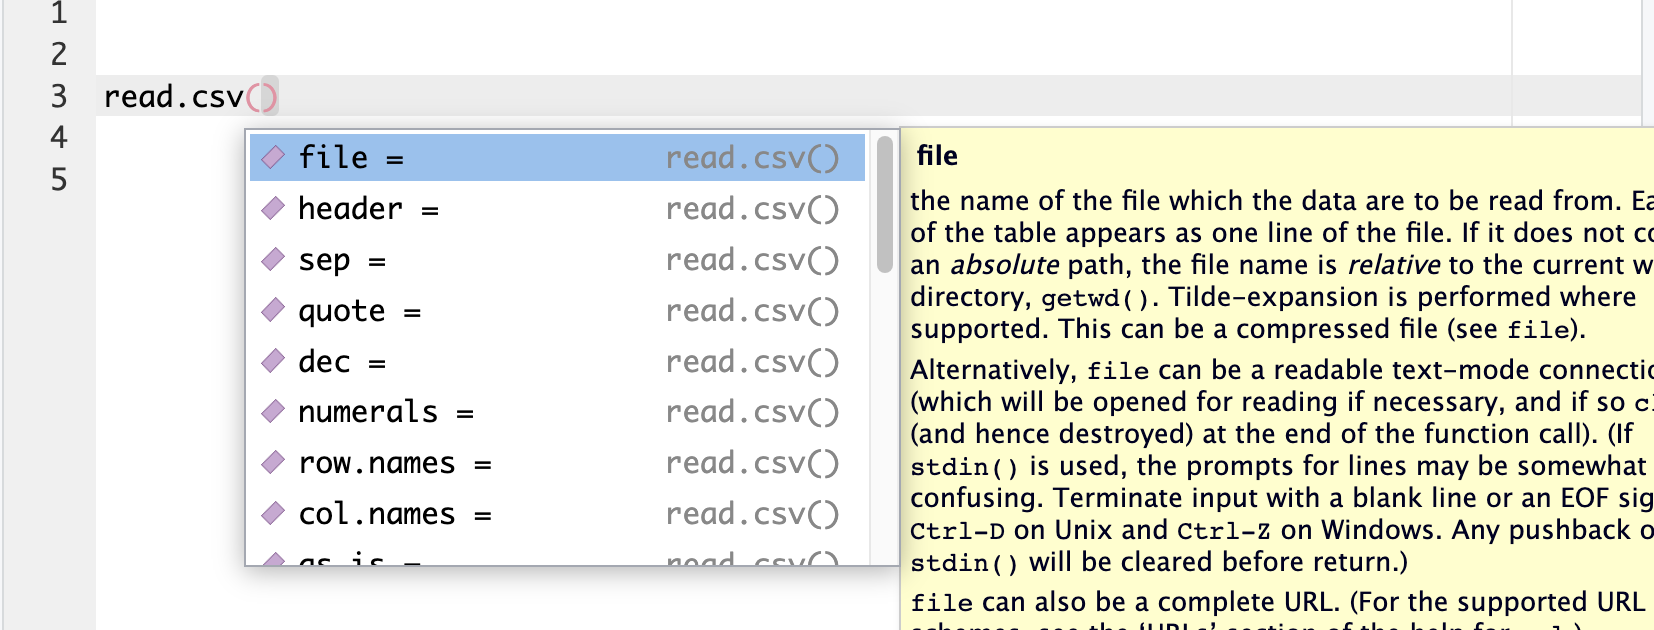Click the diamond icon beside row.names argument
Viewport: 1654px width, 630px height.
pos(273,462)
